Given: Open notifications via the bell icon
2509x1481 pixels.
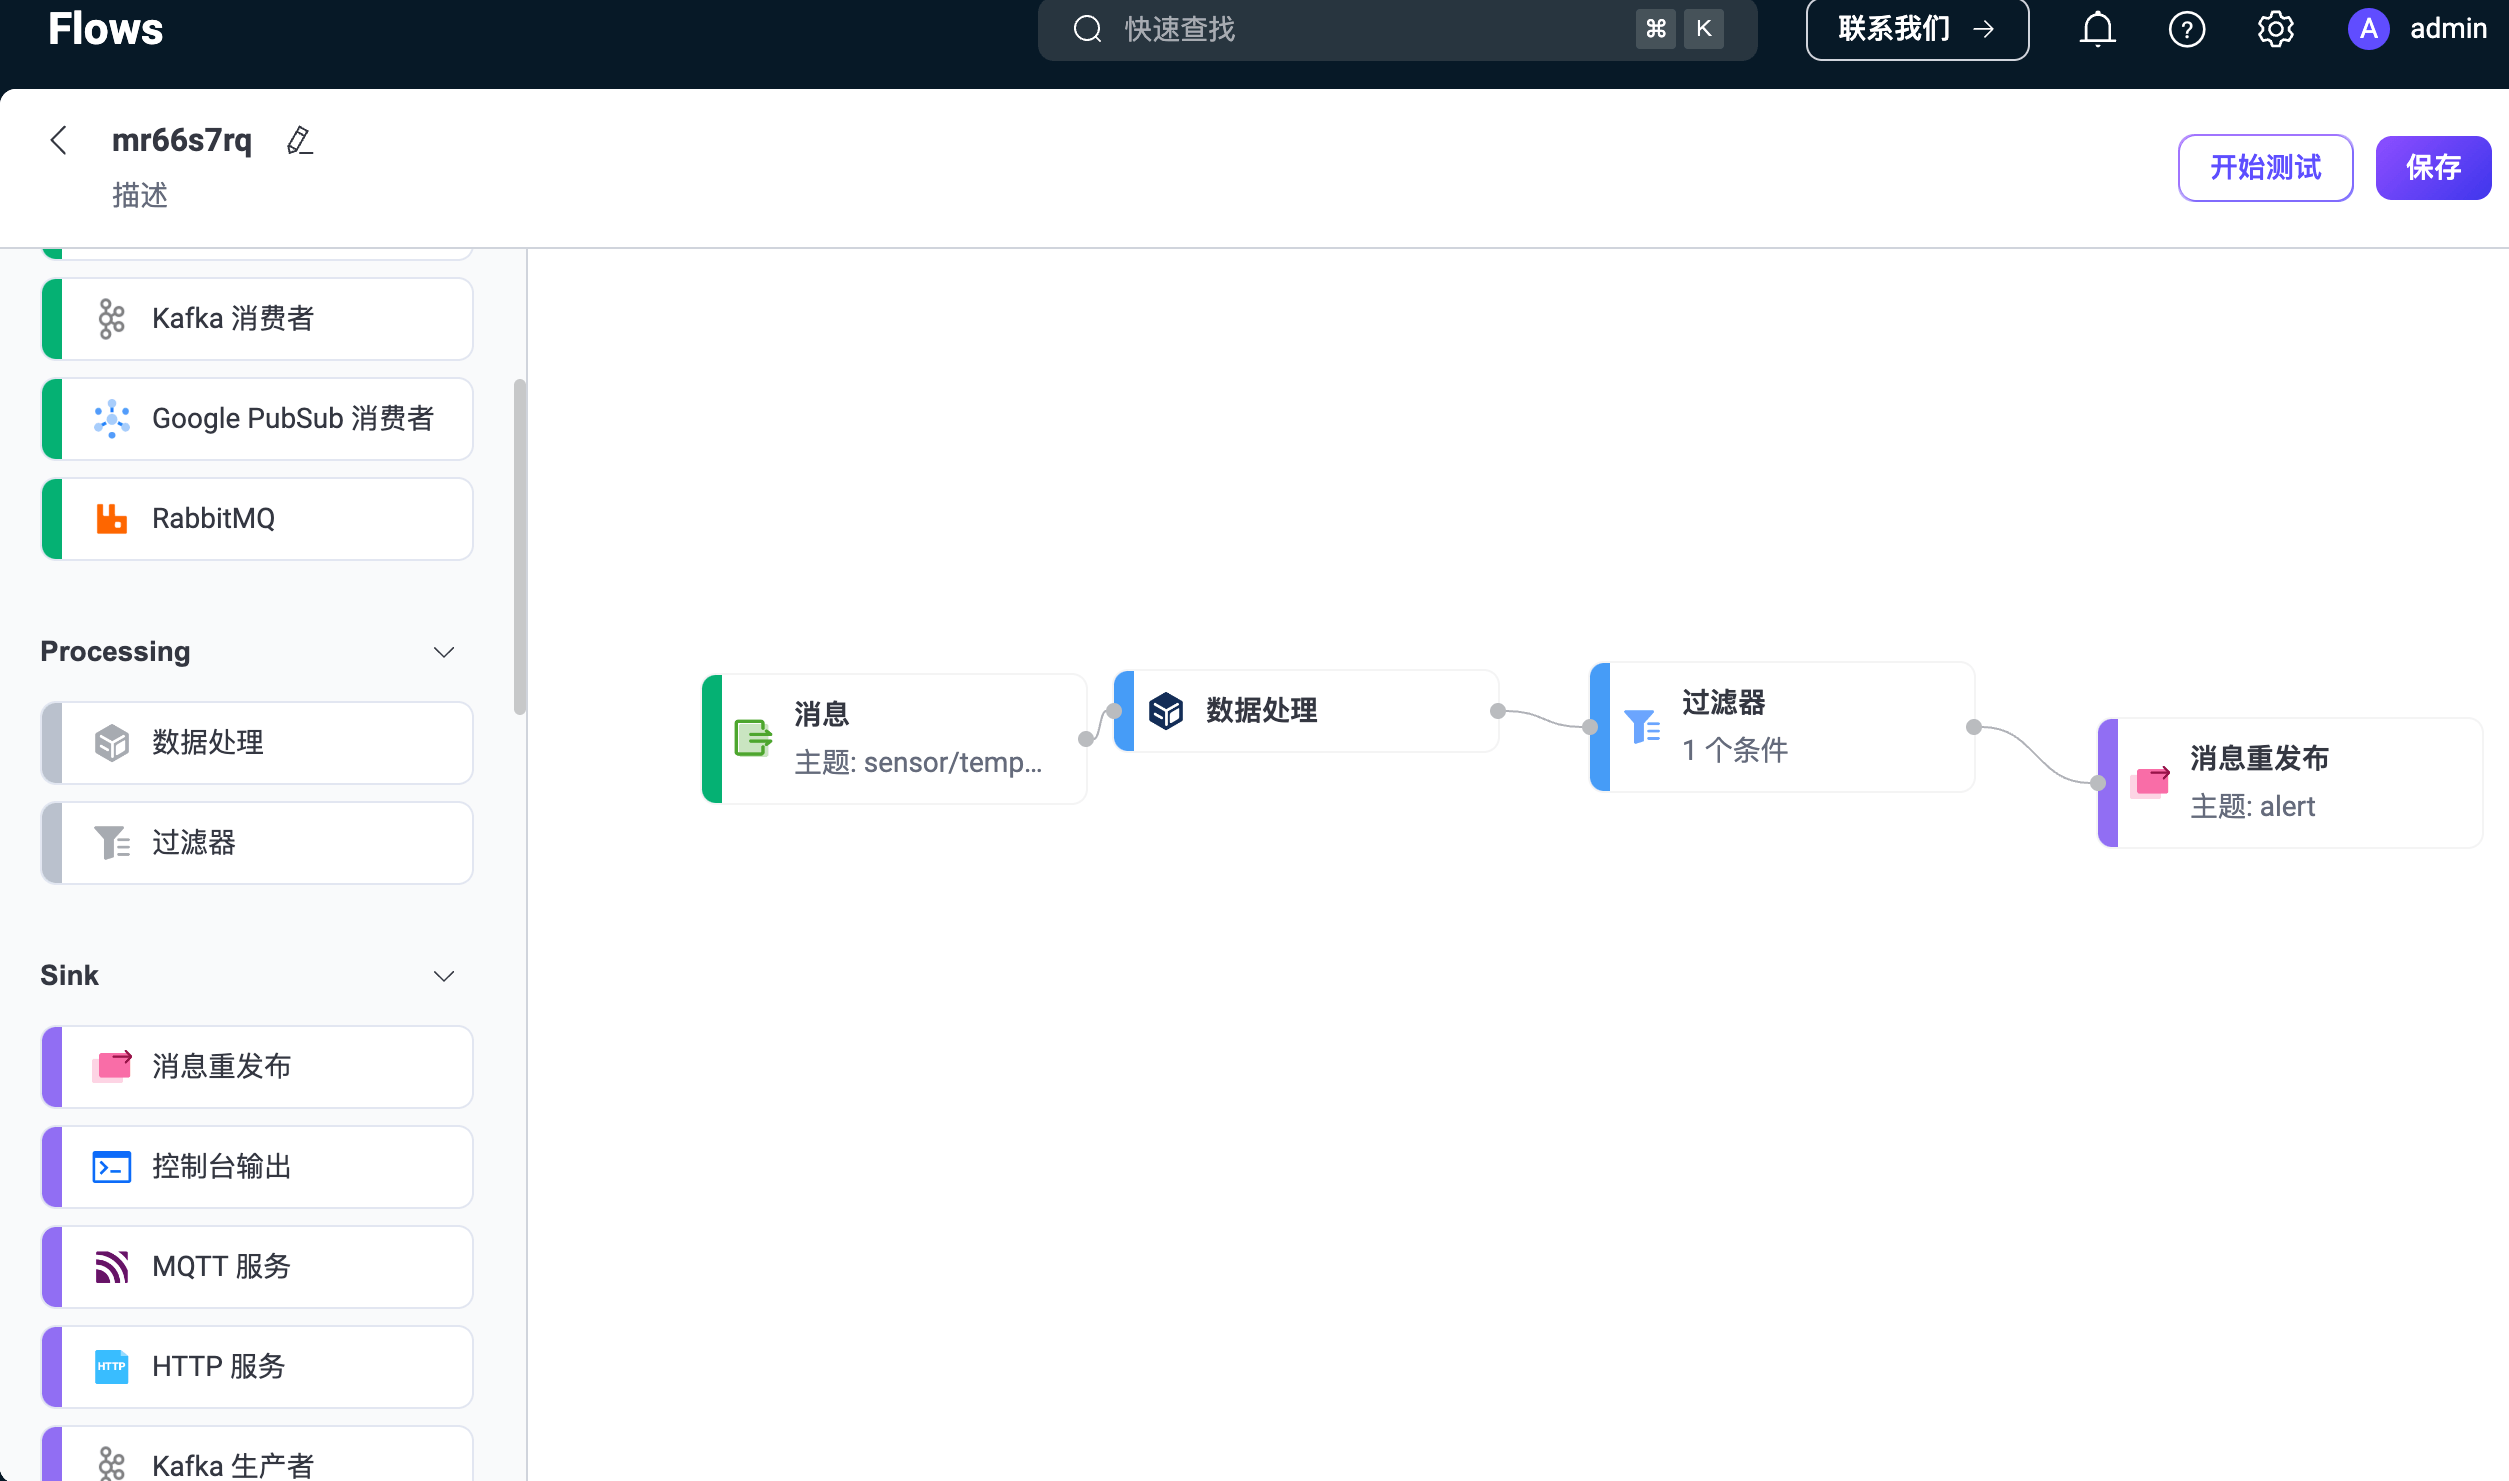Looking at the screenshot, I should [x=2096, y=29].
